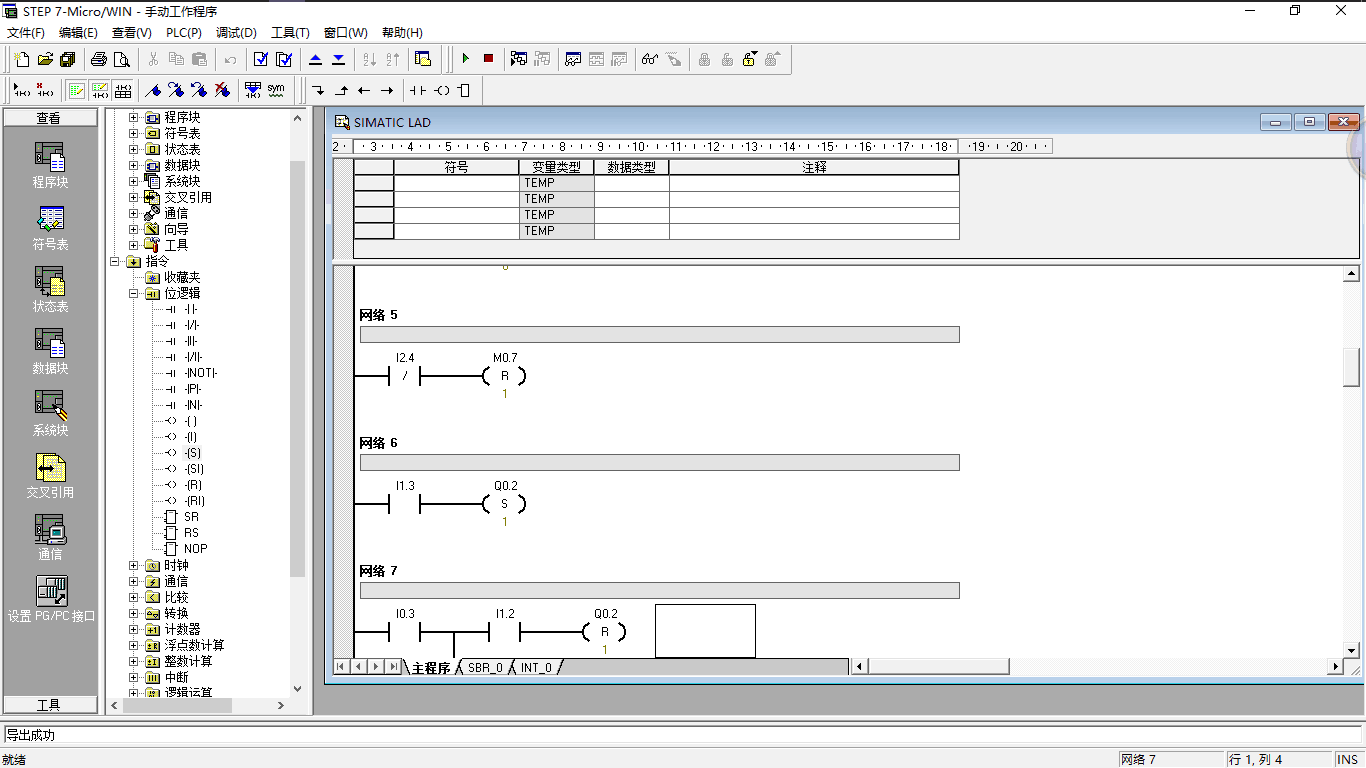Switch to the INT_0 tab
Image resolution: width=1366 pixels, height=768 pixels.
click(536, 667)
